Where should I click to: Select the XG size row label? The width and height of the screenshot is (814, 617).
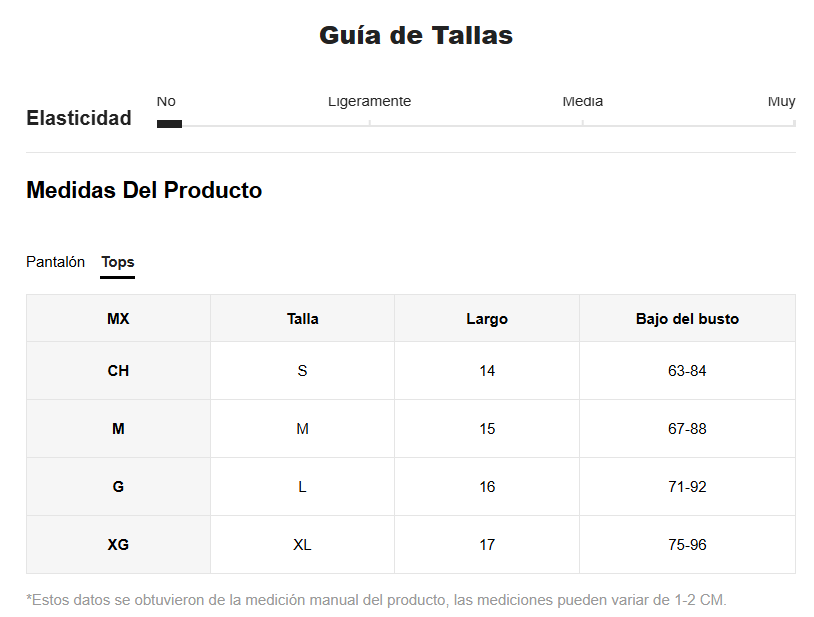pyautogui.click(x=118, y=545)
